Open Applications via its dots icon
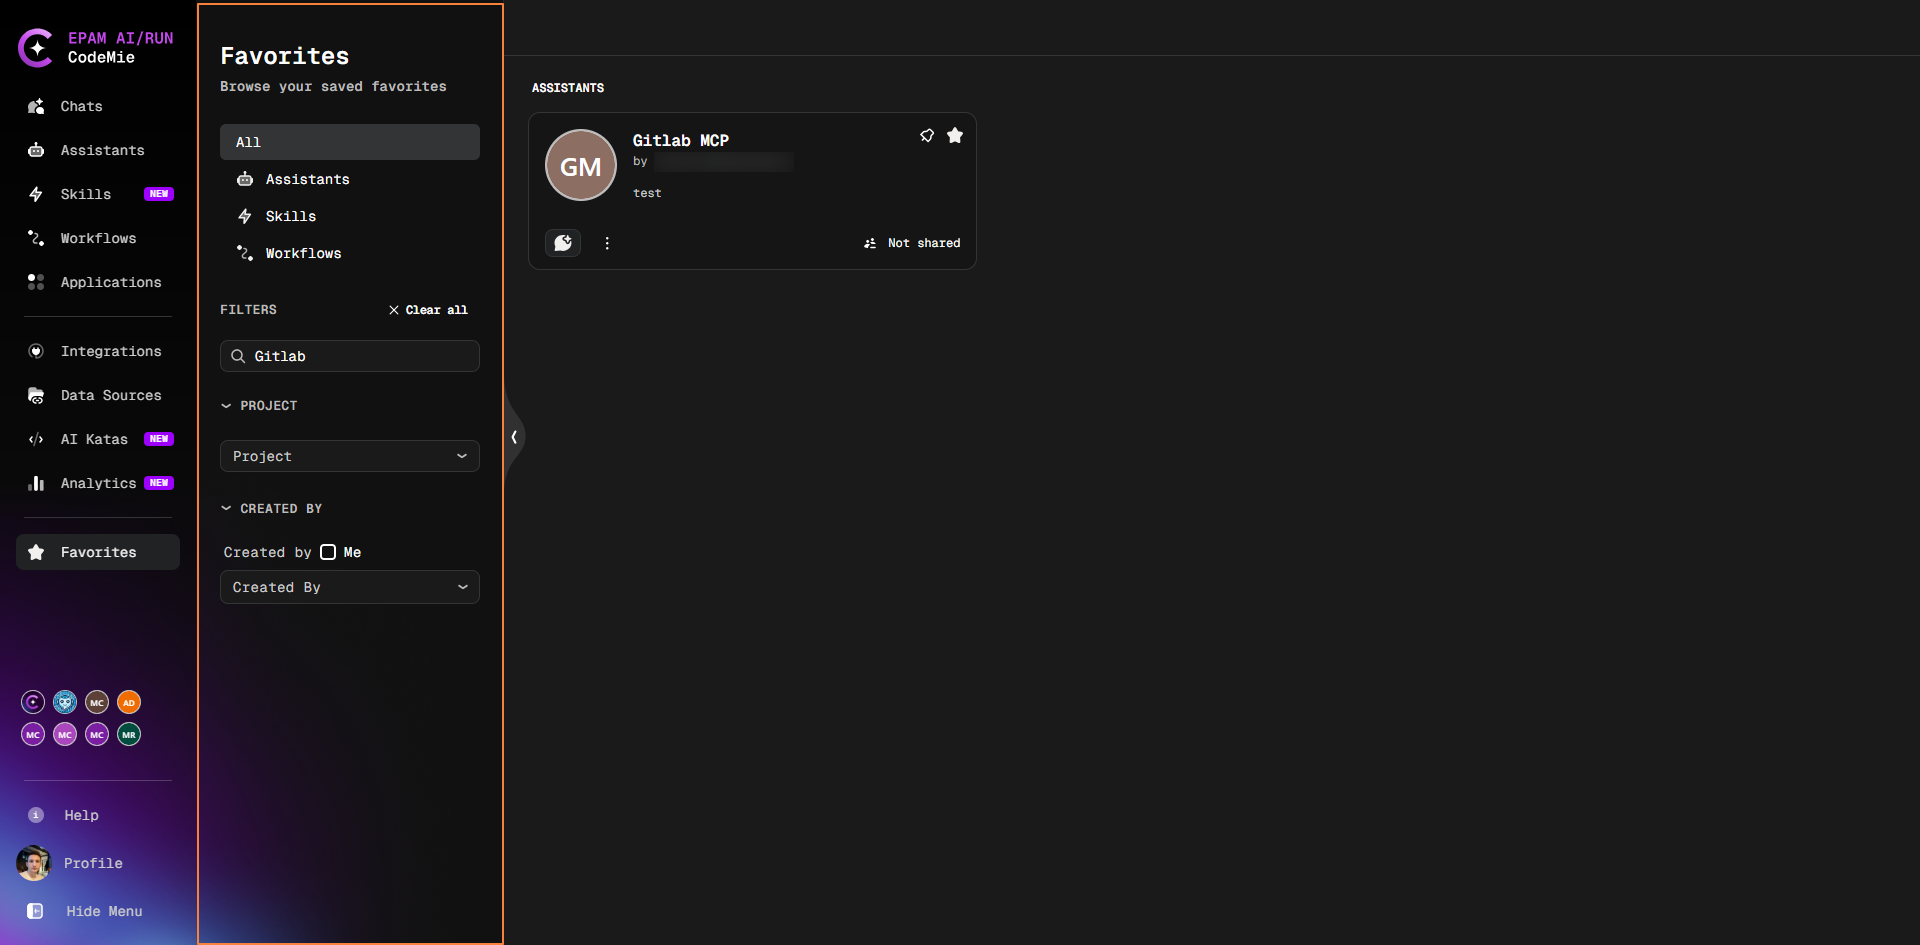Image resolution: width=1920 pixels, height=945 pixels. point(36,282)
